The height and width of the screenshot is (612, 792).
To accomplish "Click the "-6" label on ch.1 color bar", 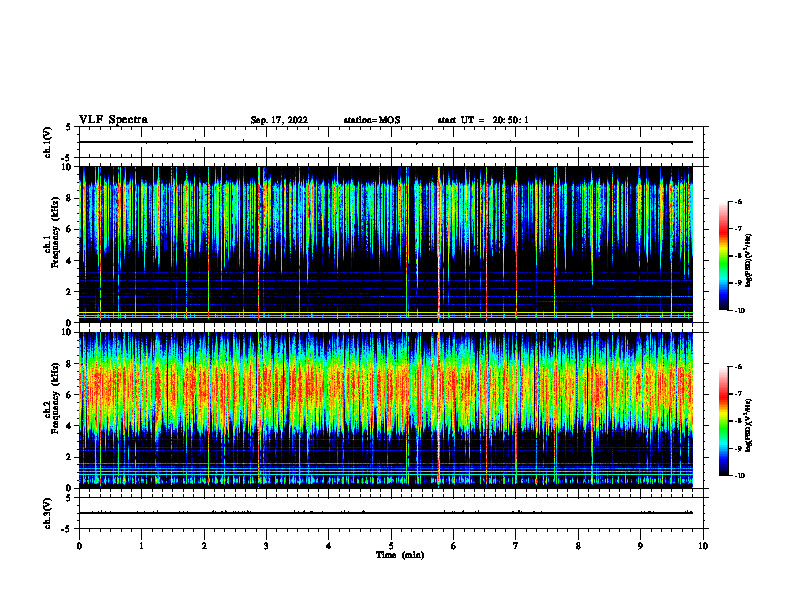I will pos(738,202).
